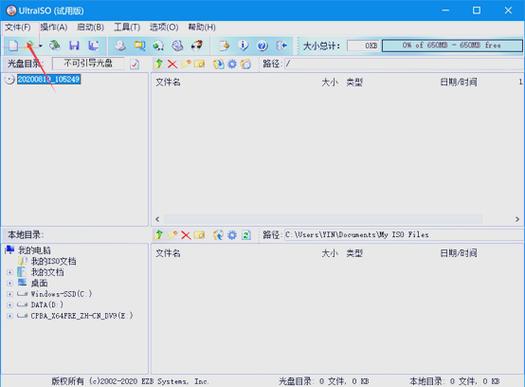Click the Open CD/DVD disc toolbar icon
The width and height of the screenshot is (525, 387).
(x=55, y=45)
